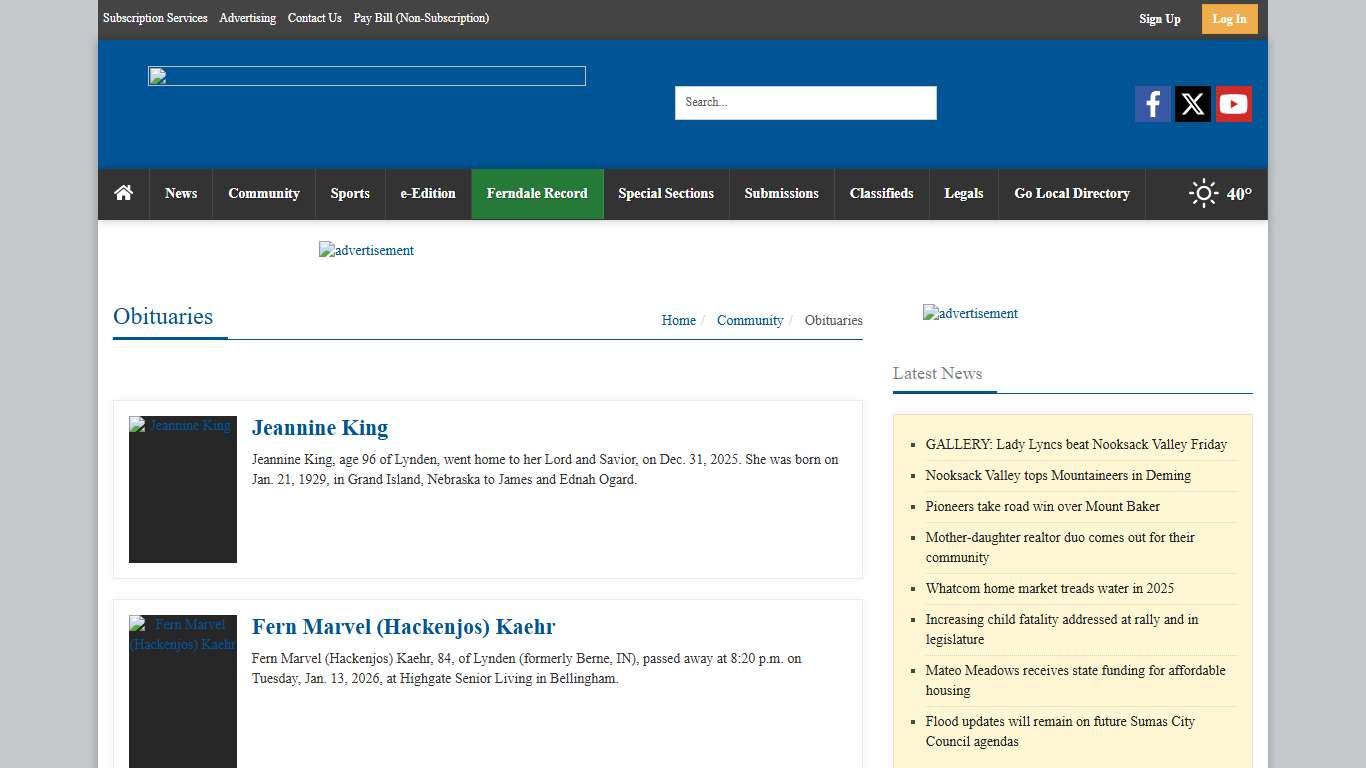The width and height of the screenshot is (1366, 768).
Task: Open the Facebook social icon
Action: point(1152,104)
